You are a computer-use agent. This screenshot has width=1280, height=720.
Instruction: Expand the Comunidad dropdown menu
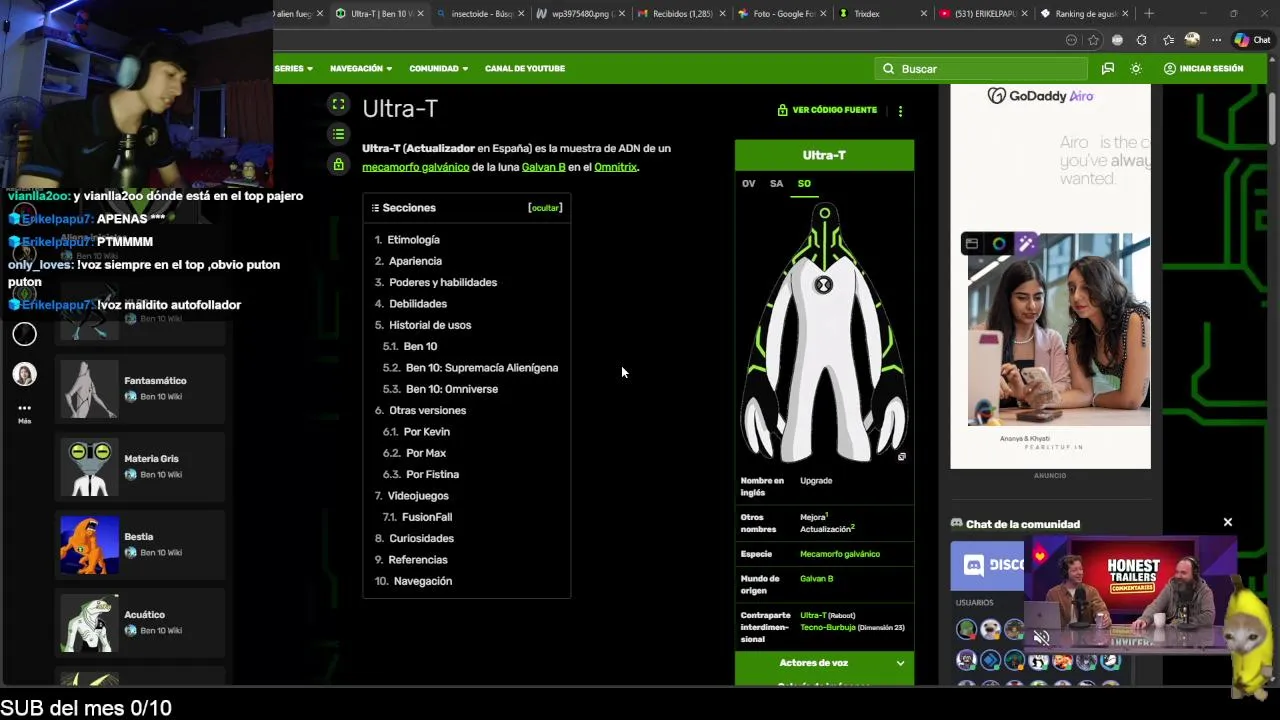[x=439, y=69]
